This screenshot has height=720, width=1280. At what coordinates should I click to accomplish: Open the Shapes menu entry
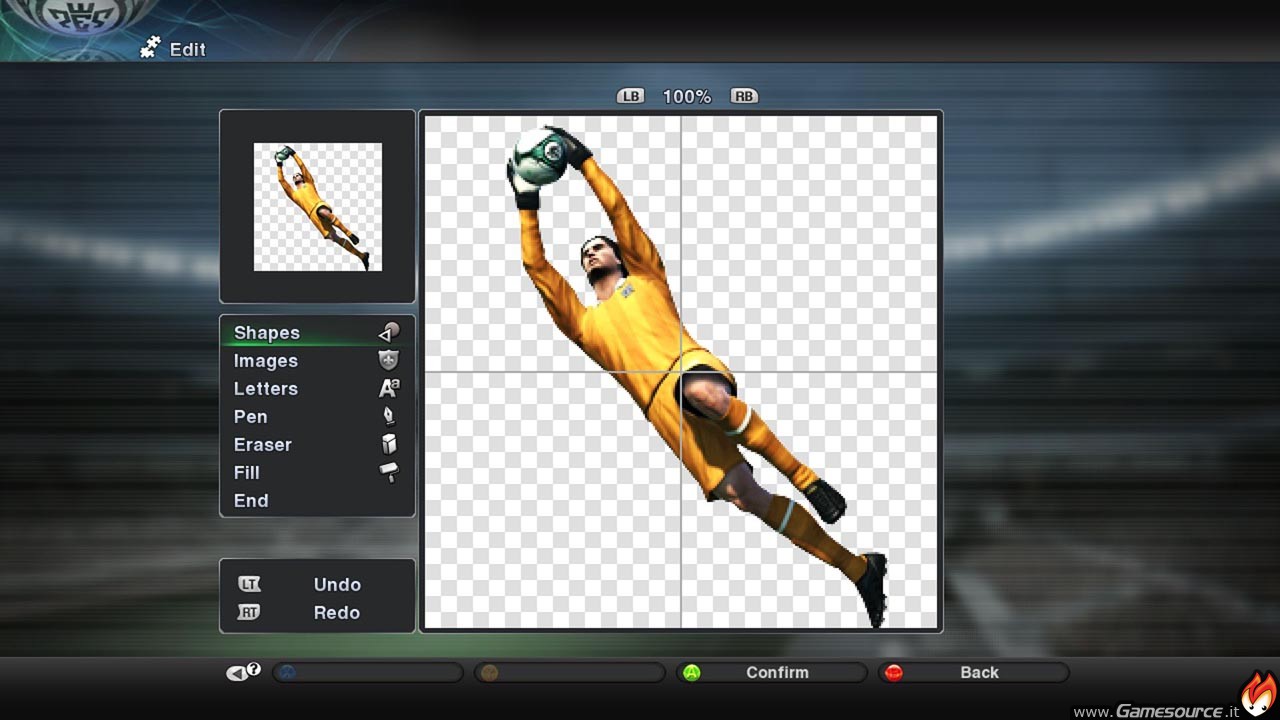click(267, 333)
